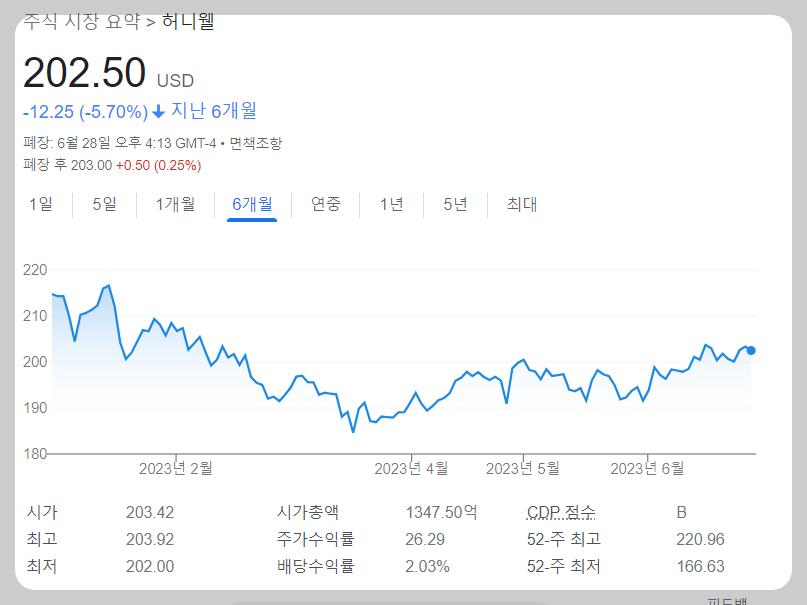The height and width of the screenshot is (605, 807).
Task: Click the after-hours +0.50 (0.25%) value
Action: [x=159, y=165]
